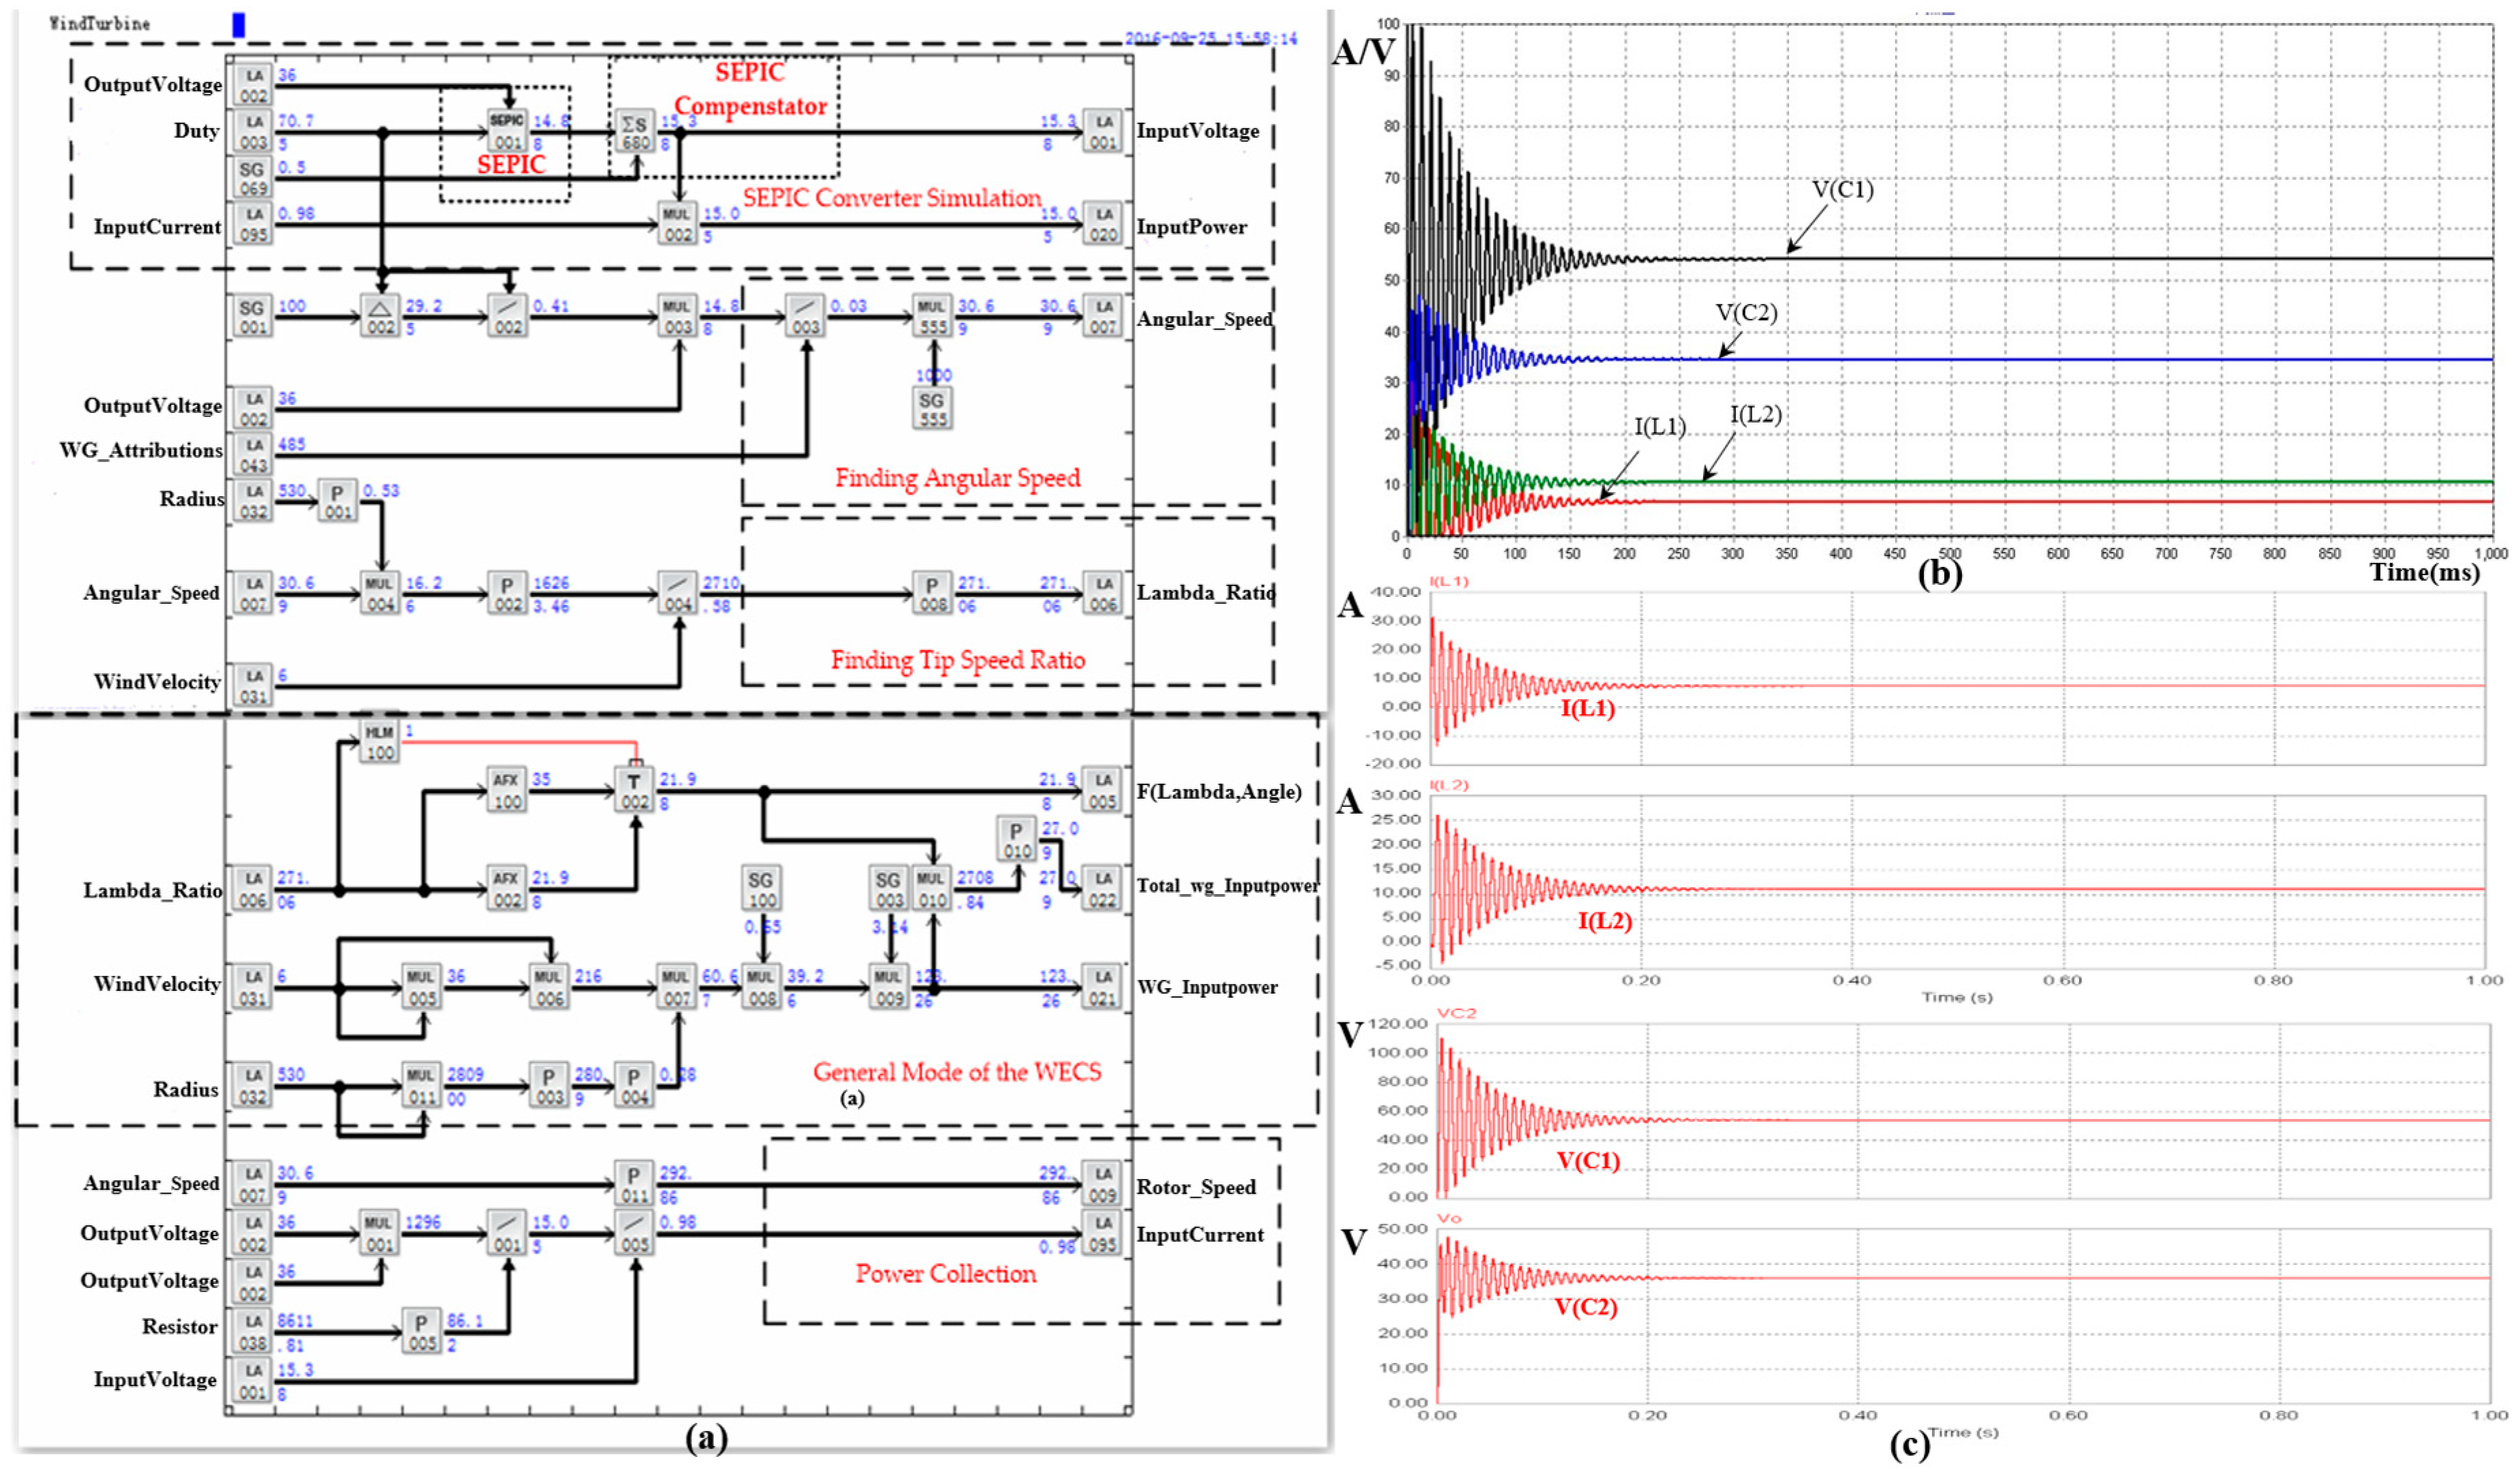Select the LA 043 WG_Attributions input block
This screenshot has width=2520, height=1472.
pos(253,454)
